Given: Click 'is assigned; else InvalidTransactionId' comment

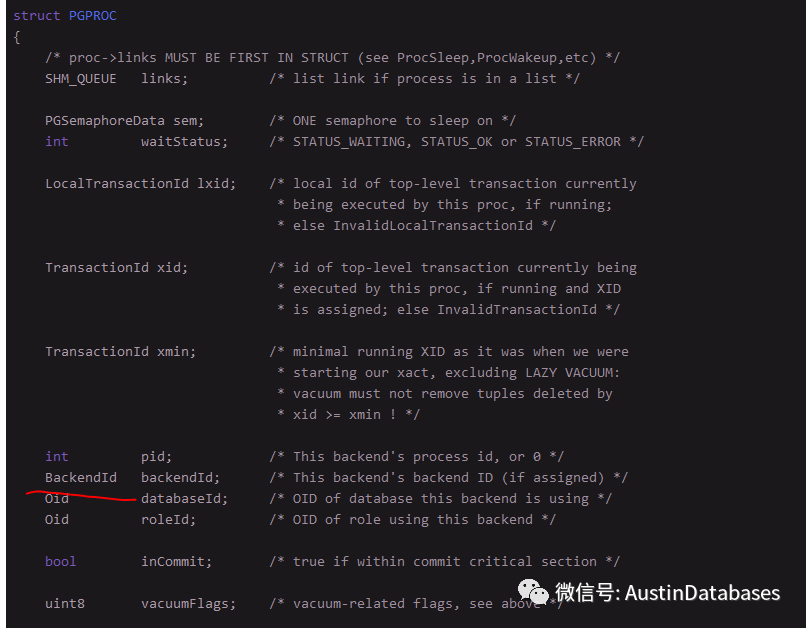Looking at the screenshot, I should [x=449, y=309].
